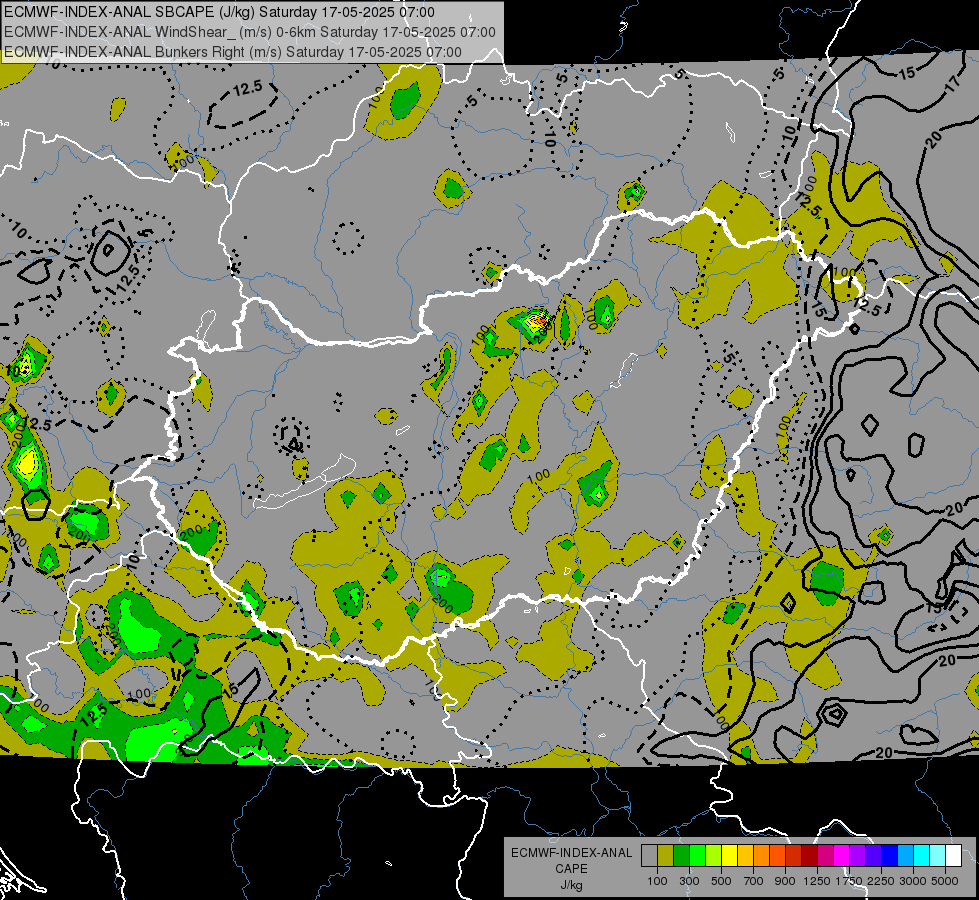Viewport: 979px width, 900px height.
Task: Select the yellow-green swatch before 500
Action: pos(714,856)
